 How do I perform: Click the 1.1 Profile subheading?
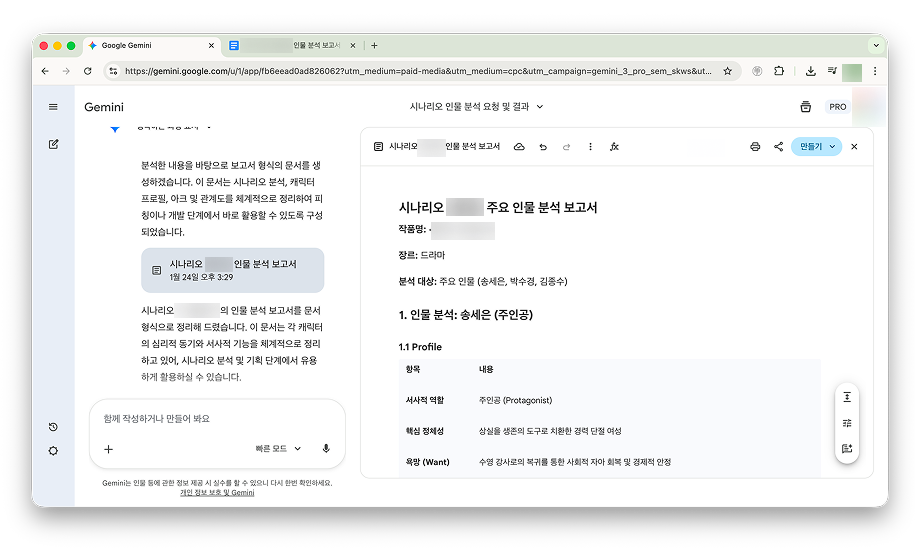pos(420,347)
